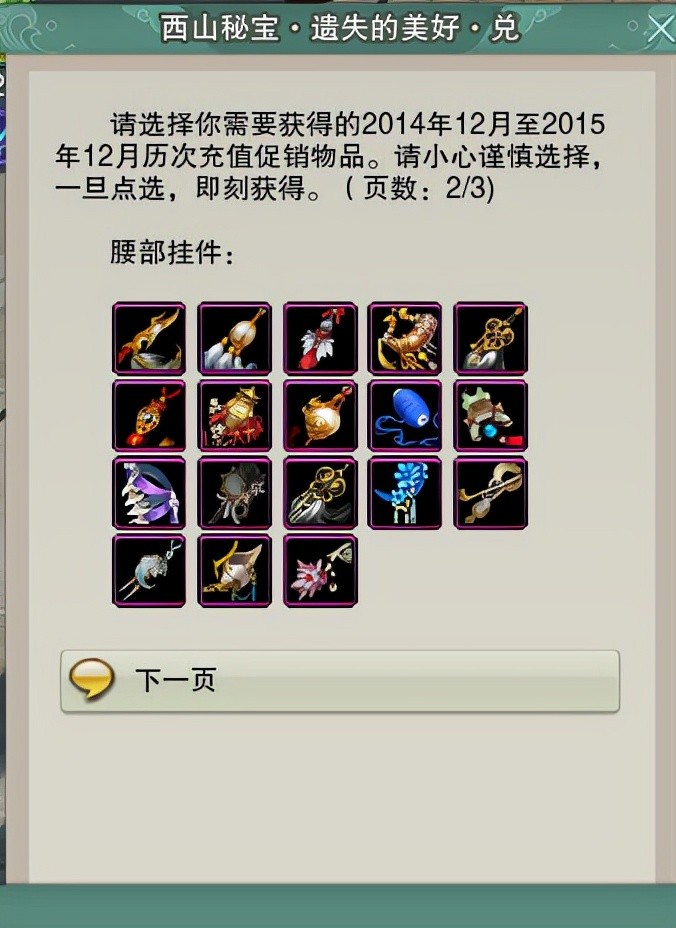
Task: Pick the red-and-white tassel doll pendant
Action: click(x=320, y=339)
